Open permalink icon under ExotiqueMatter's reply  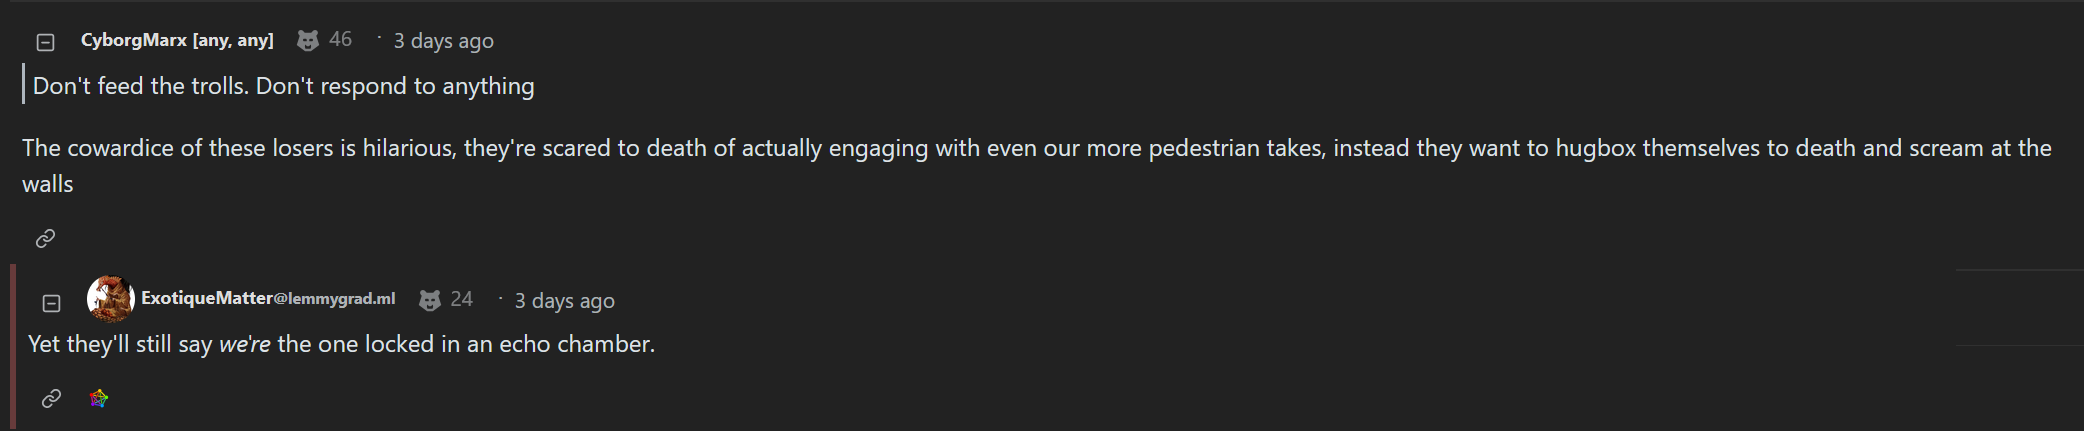[51, 399]
